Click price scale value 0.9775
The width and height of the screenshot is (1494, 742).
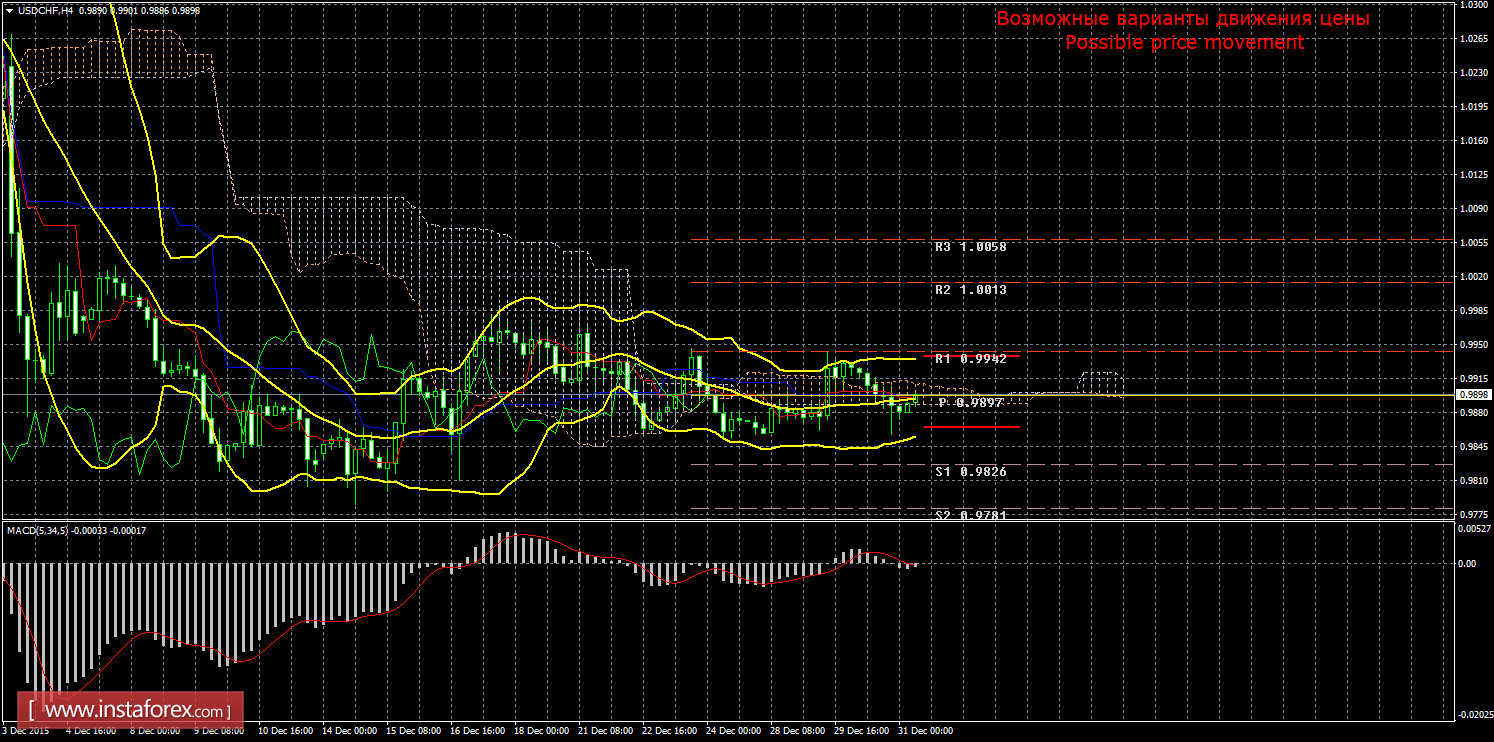click(1474, 514)
